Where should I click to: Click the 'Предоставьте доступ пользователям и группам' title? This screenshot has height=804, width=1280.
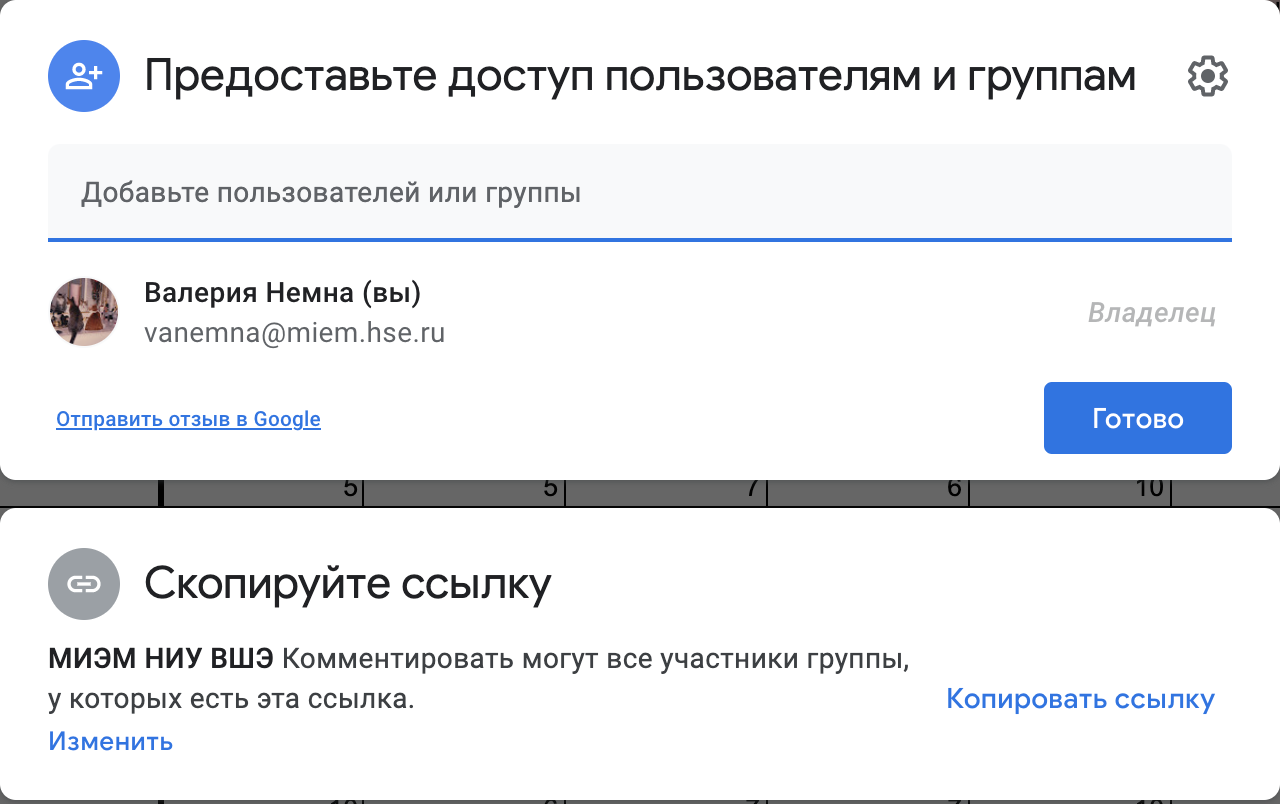(x=640, y=76)
